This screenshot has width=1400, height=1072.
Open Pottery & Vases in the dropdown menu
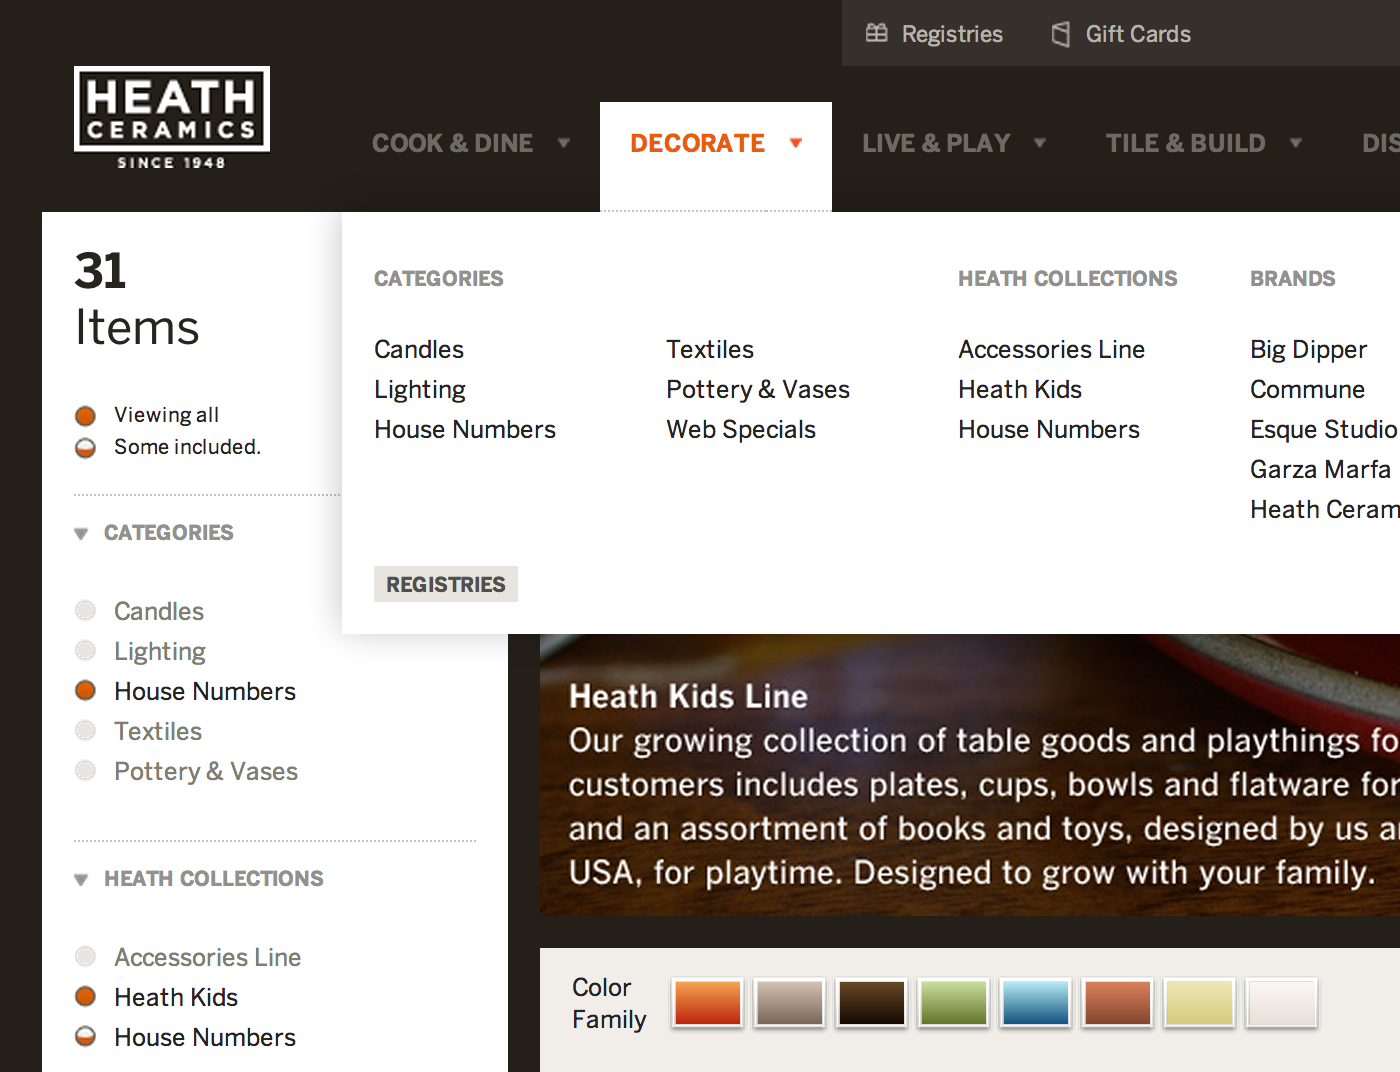tap(758, 390)
